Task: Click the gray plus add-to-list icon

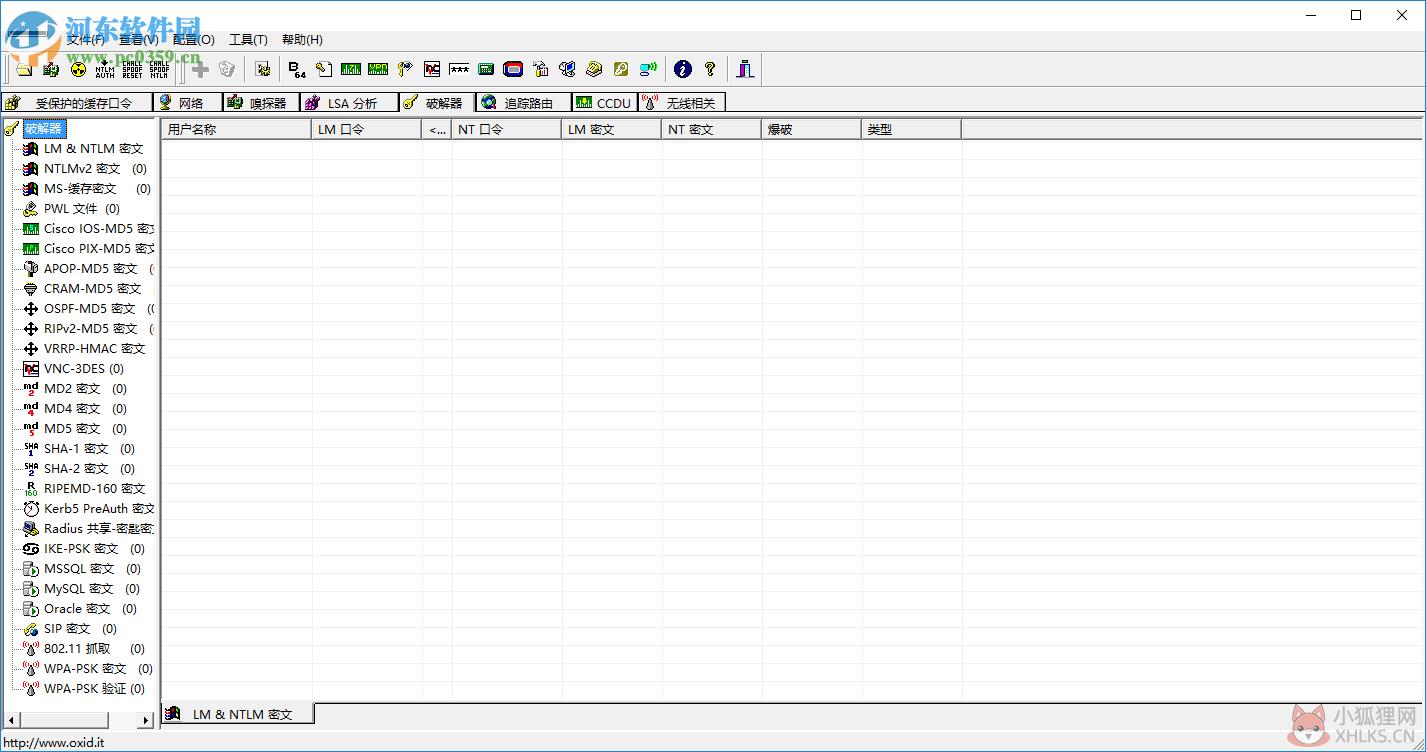Action: (200, 69)
